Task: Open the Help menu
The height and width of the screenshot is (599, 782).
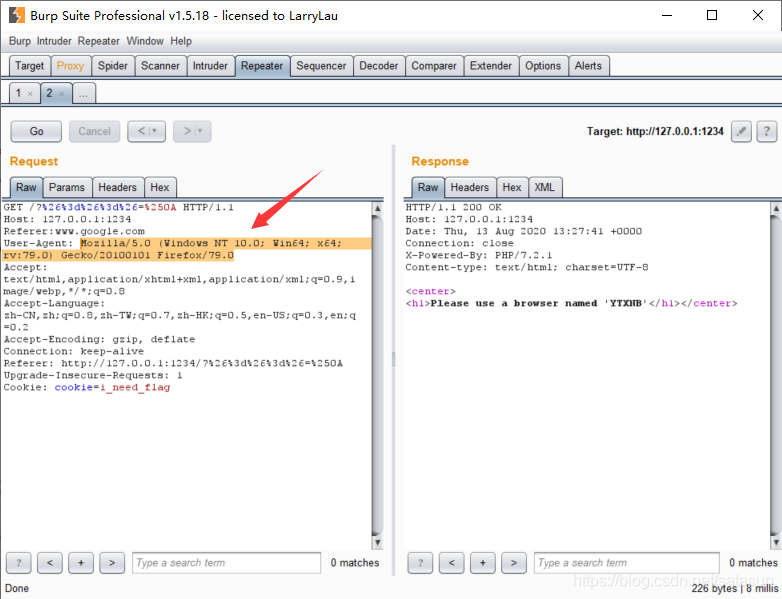Action: [181, 41]
